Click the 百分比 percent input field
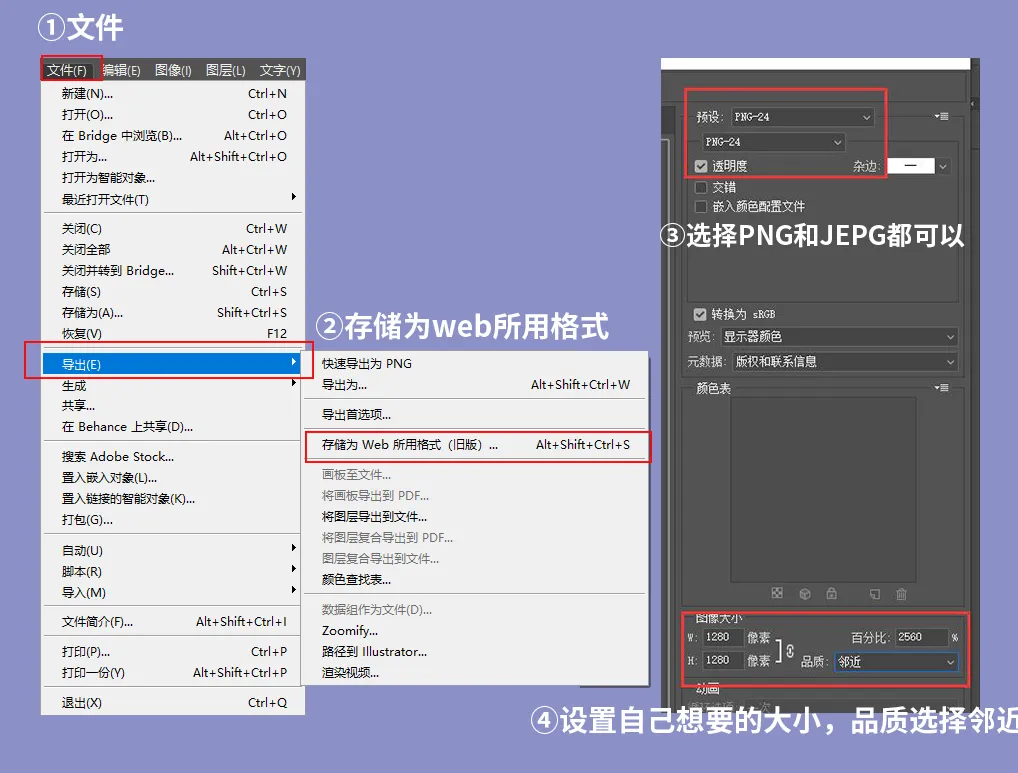The width and height of the screenshot is (1018, 773). pos(922,637)
